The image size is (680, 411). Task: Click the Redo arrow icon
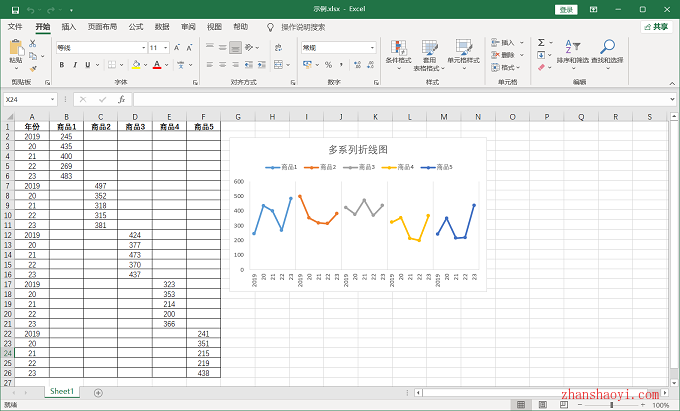51,10
